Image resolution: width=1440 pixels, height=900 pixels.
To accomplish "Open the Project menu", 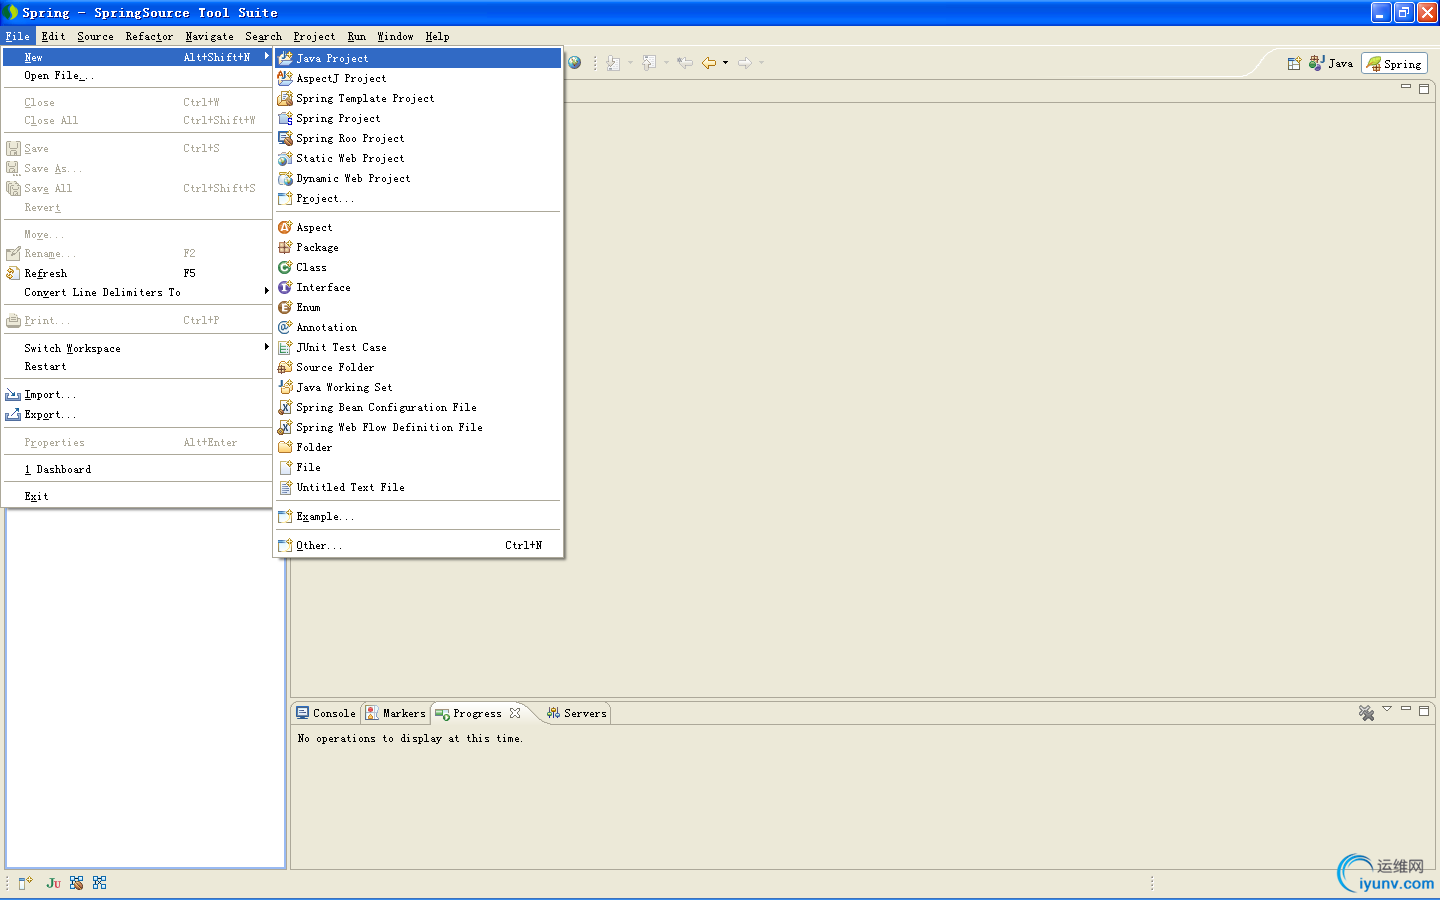I will point(315,36).
